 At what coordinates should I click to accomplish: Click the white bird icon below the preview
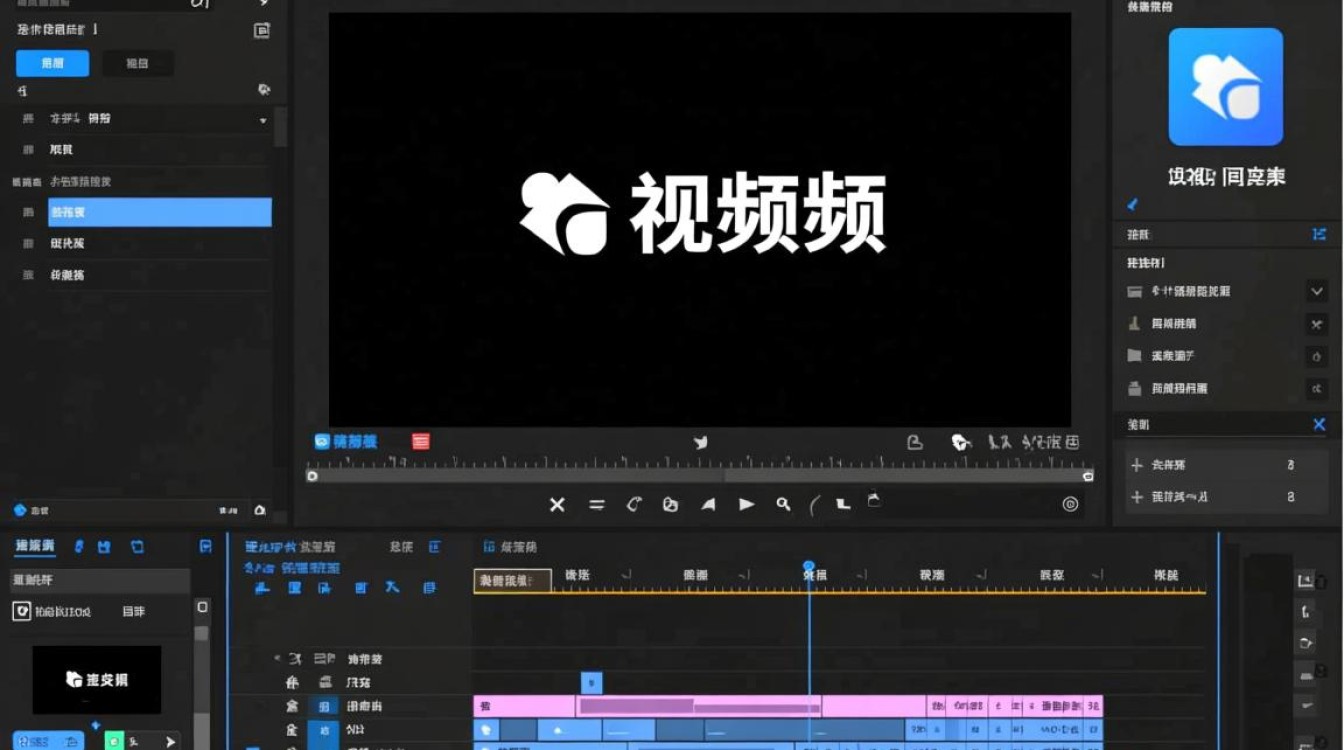coord(701,442)
